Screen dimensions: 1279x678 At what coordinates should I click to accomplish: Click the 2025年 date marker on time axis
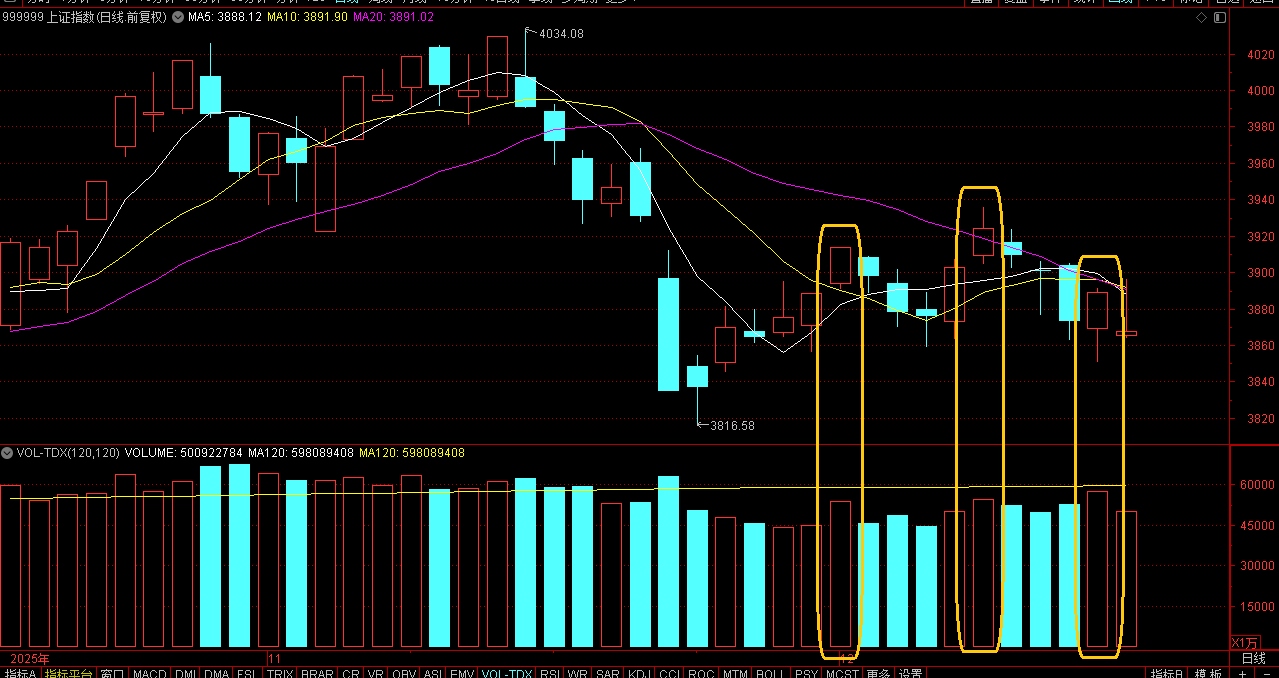(30, 659)
